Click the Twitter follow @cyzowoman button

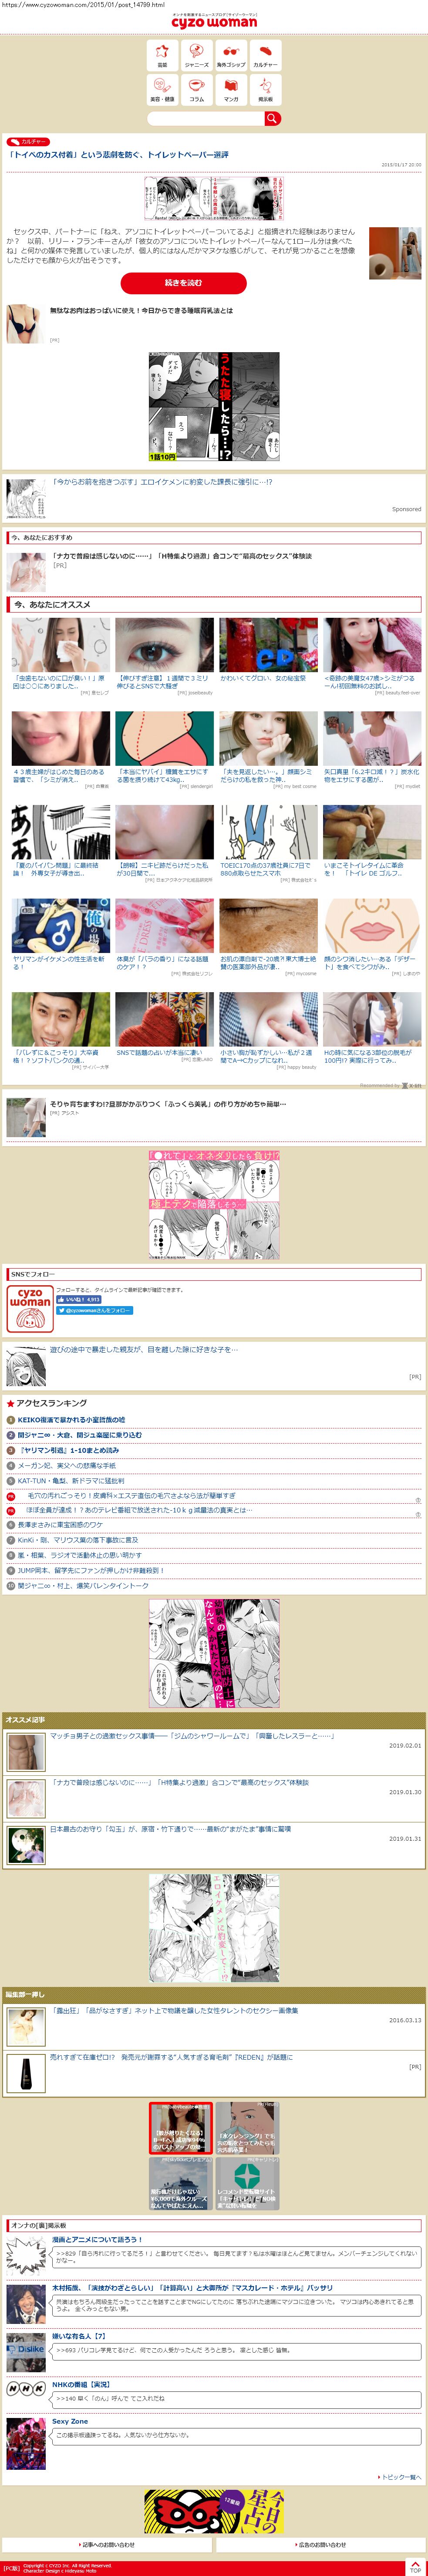(x=94, y=1310)
